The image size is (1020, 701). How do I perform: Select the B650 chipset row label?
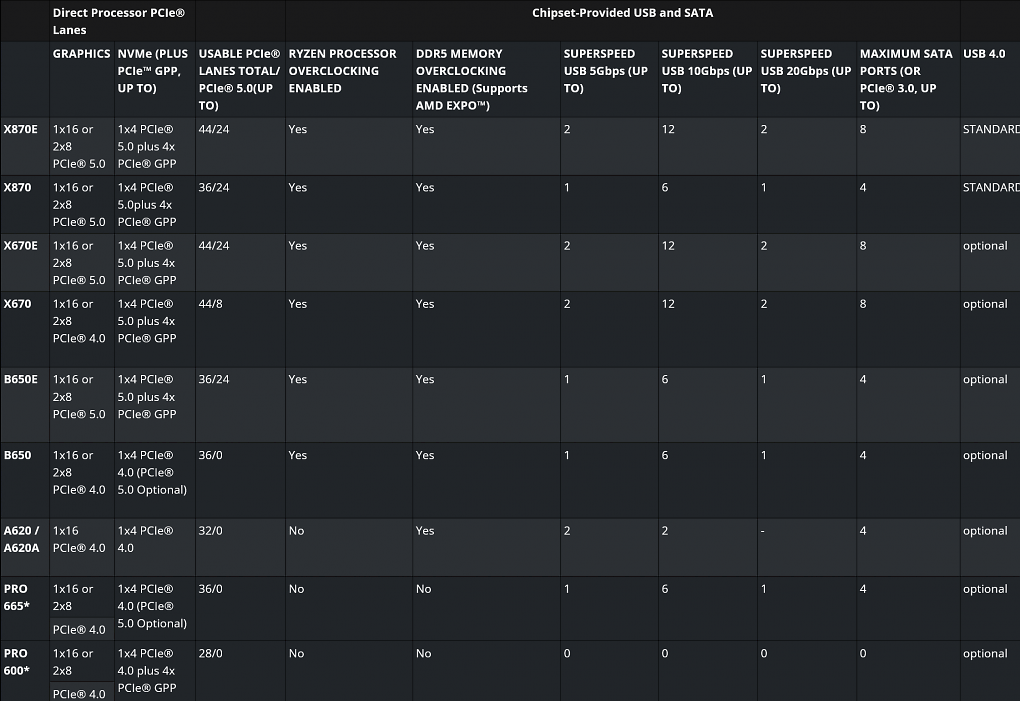(x=18, y=455)
